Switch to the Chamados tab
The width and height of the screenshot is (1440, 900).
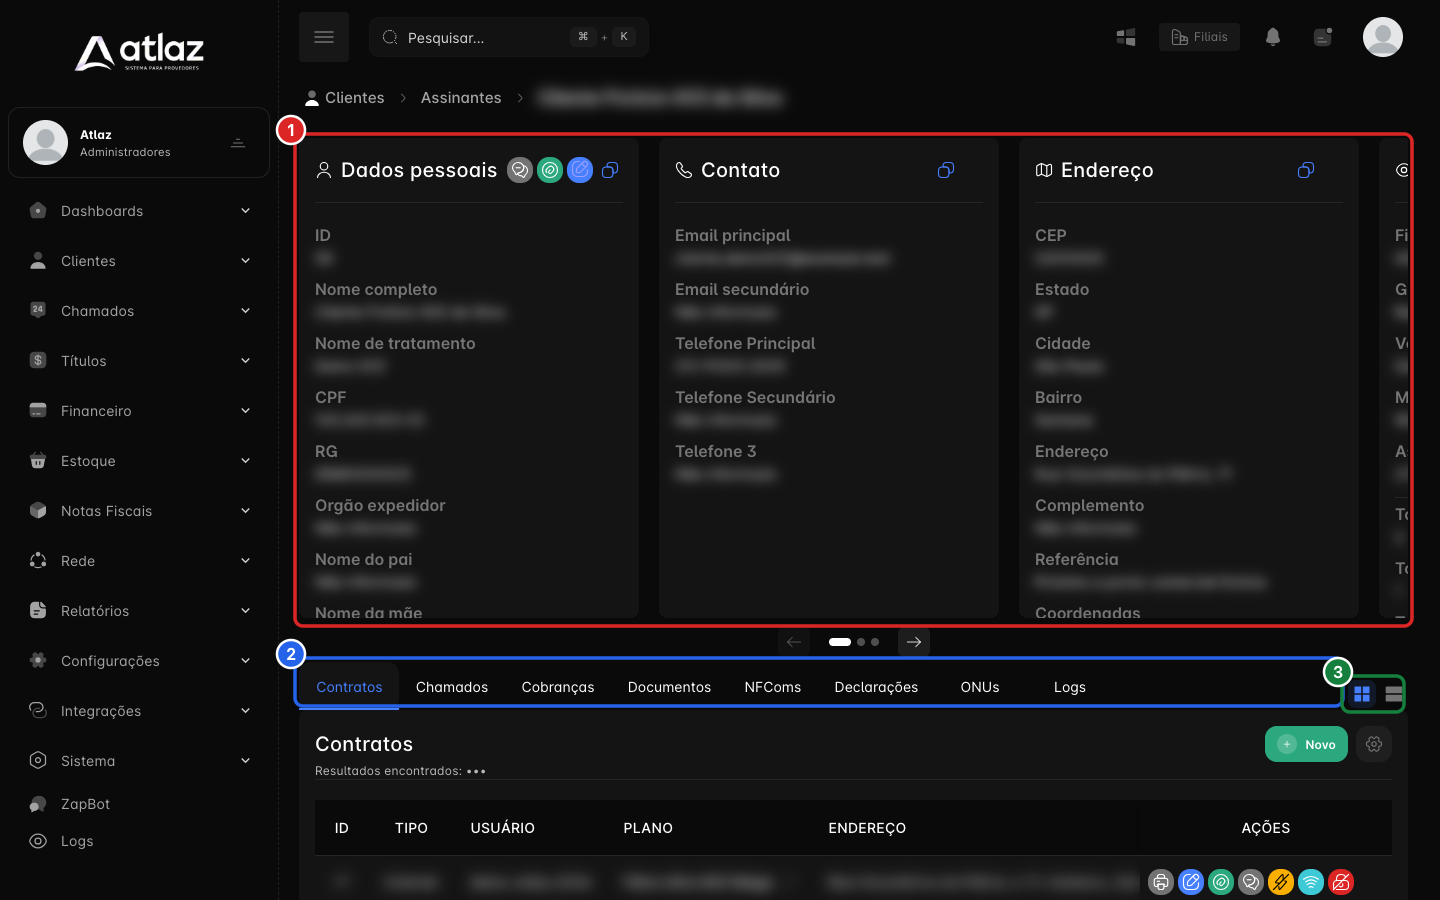click(452, 687)
